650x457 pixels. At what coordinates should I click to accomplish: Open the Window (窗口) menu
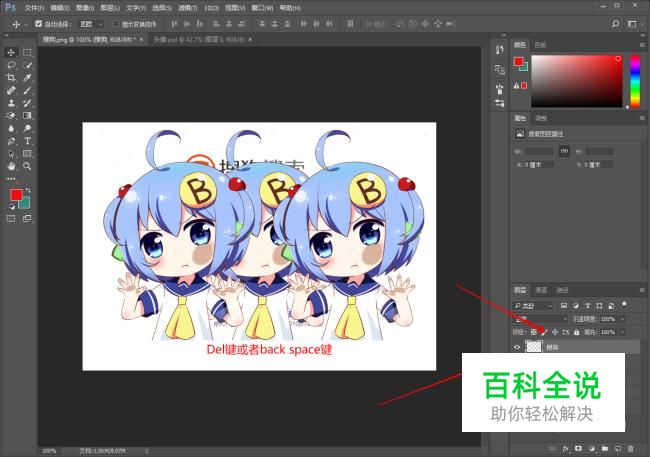click(262, 8)
